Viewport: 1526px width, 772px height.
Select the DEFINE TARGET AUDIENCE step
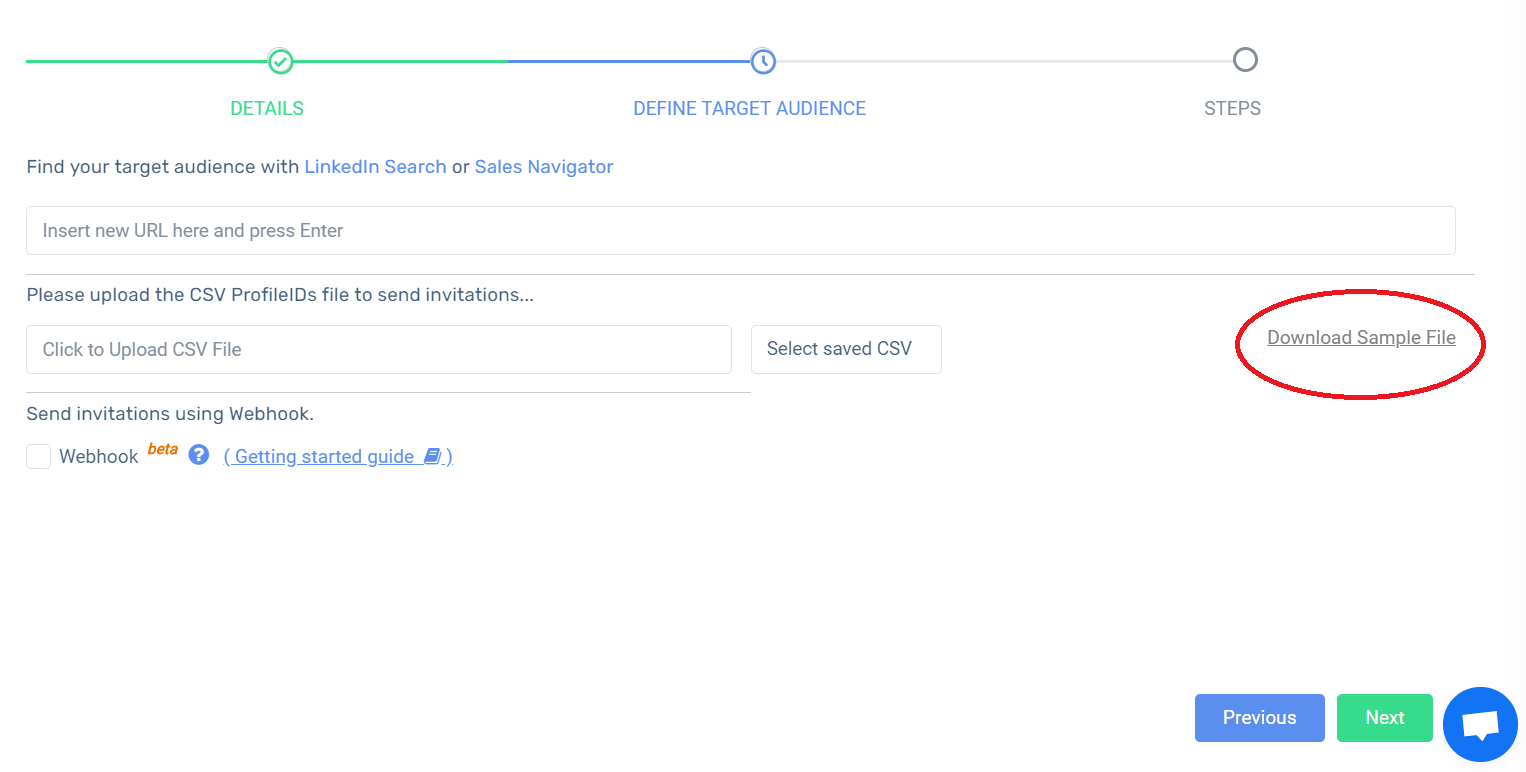click(x=750, y=108)
